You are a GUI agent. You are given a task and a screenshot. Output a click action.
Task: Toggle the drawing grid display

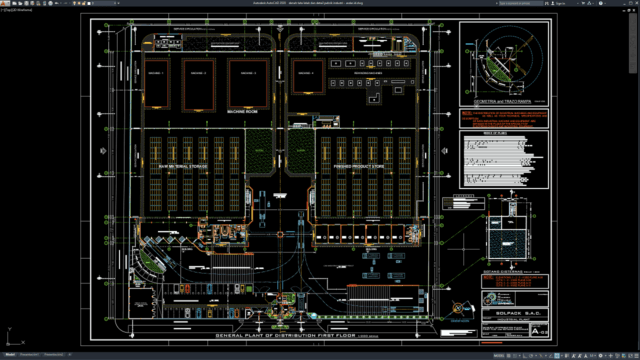(x=509, y=356)
